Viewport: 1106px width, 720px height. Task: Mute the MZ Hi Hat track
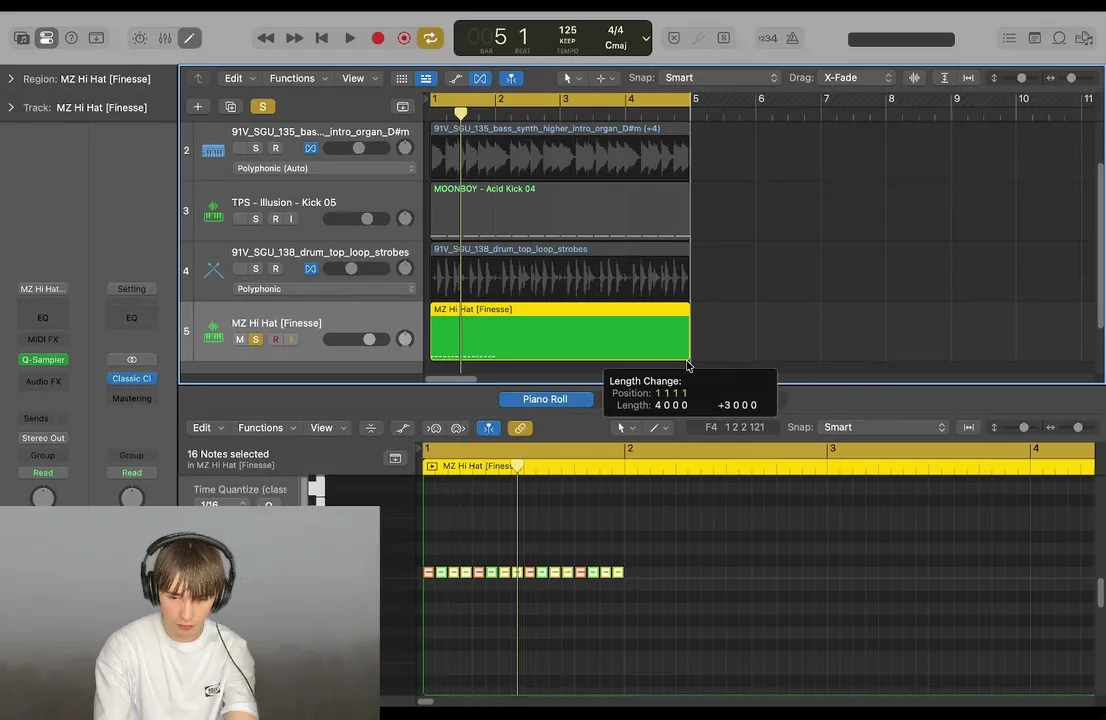tap(239, 340)
